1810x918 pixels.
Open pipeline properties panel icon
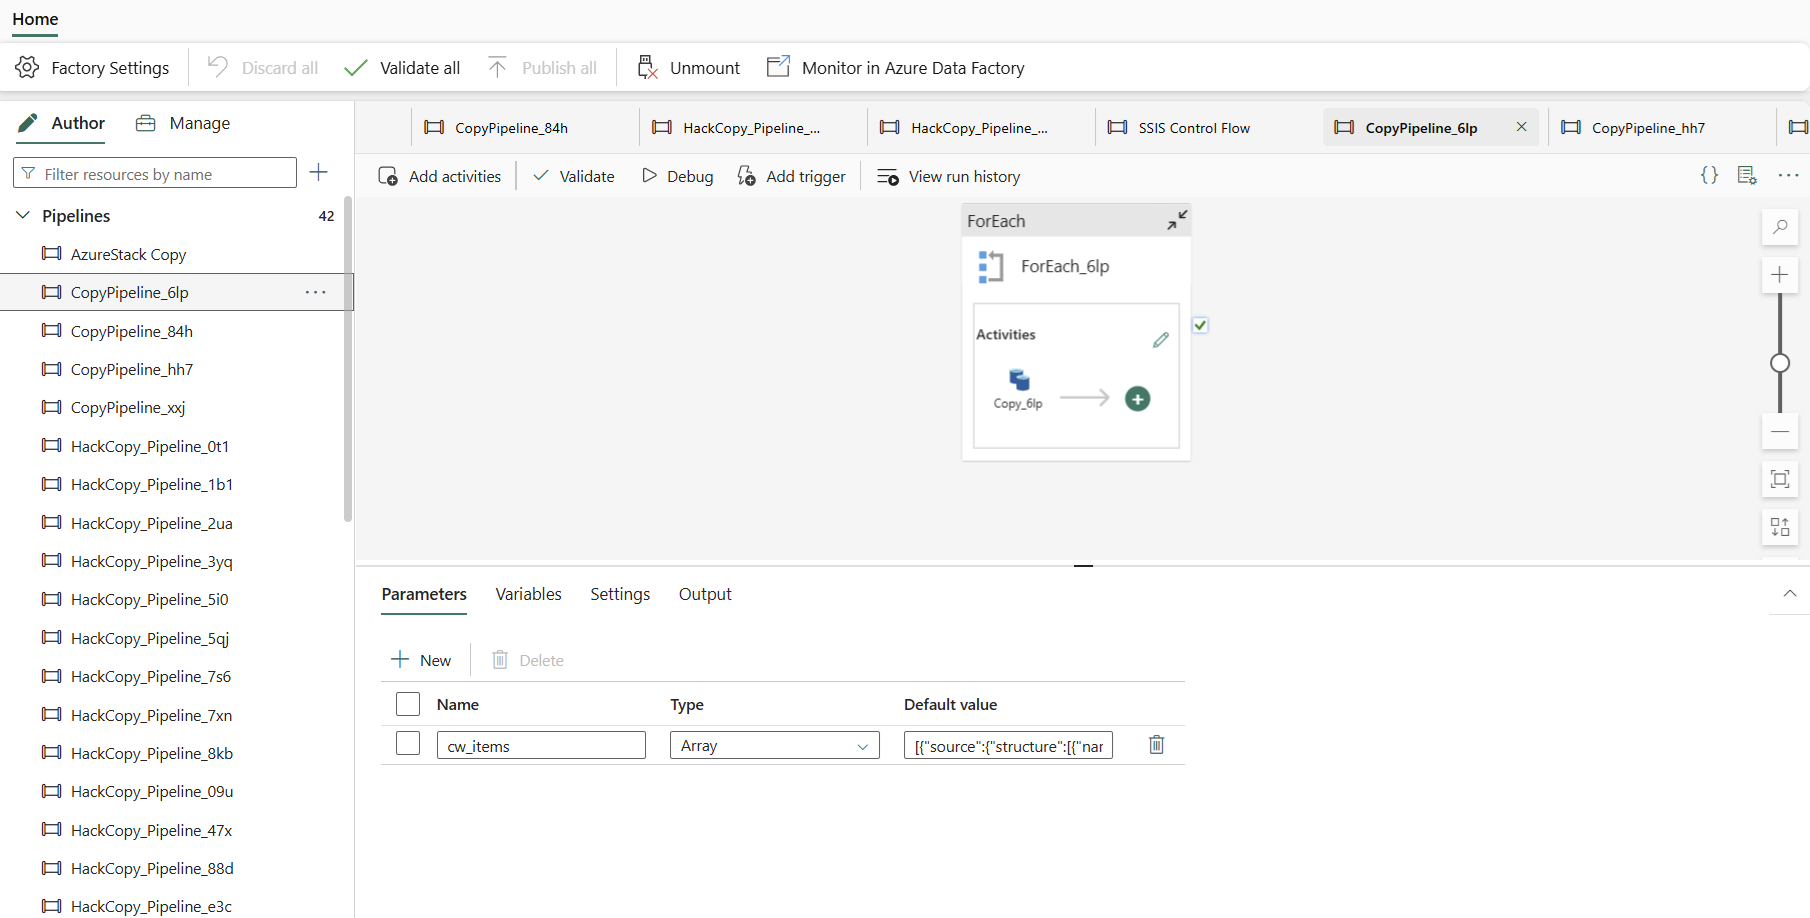(1747, 175)
